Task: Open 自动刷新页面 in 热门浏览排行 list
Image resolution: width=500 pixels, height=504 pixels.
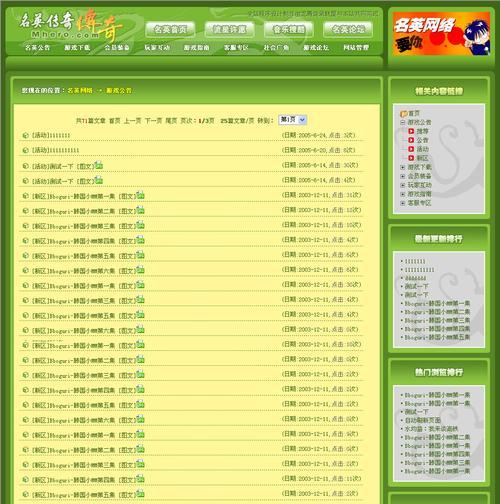Action: click(x=423, y=420)
